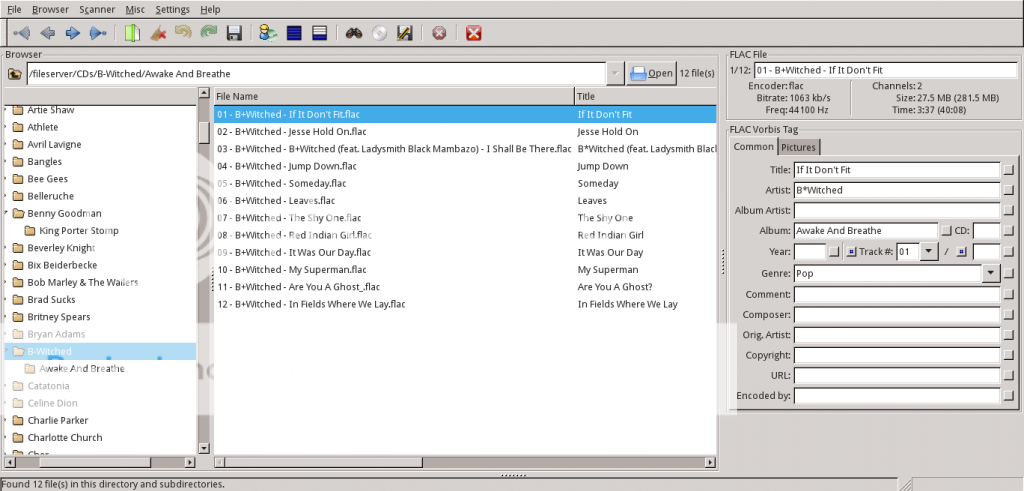Click the directory path input field
The width and height of the screenshot is (1024, 491).
316,74
